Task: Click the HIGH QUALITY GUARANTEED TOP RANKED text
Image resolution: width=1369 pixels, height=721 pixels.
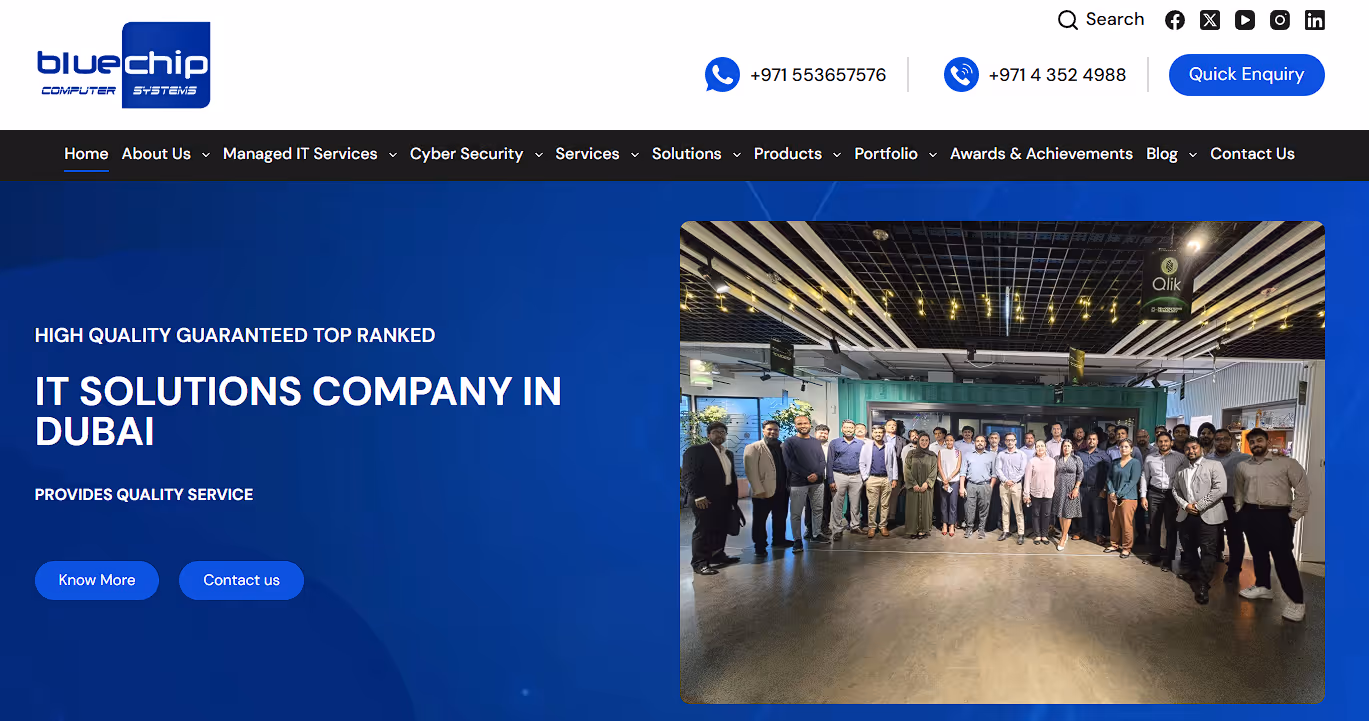Action: coord(235,335)
